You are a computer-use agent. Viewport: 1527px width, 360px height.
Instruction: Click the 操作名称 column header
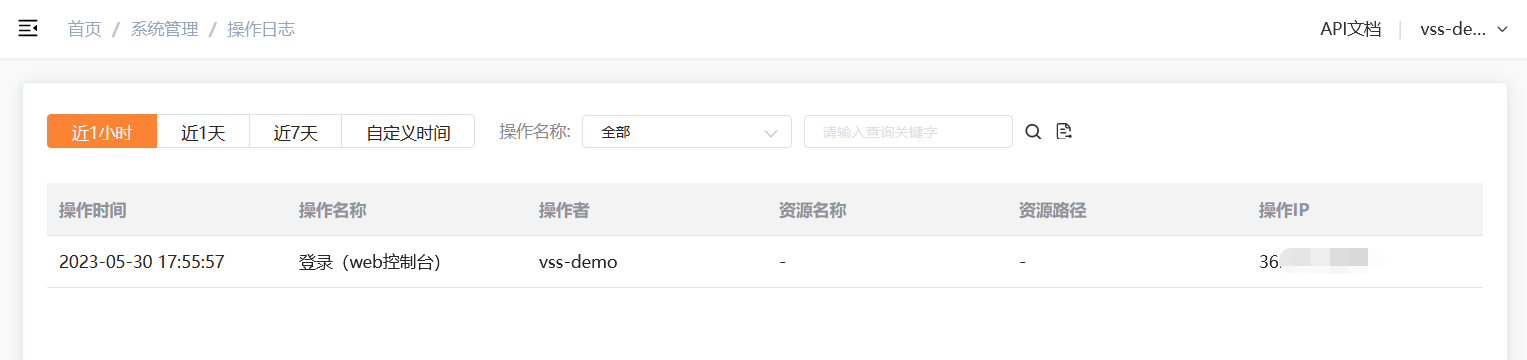[x=332, y=210]
